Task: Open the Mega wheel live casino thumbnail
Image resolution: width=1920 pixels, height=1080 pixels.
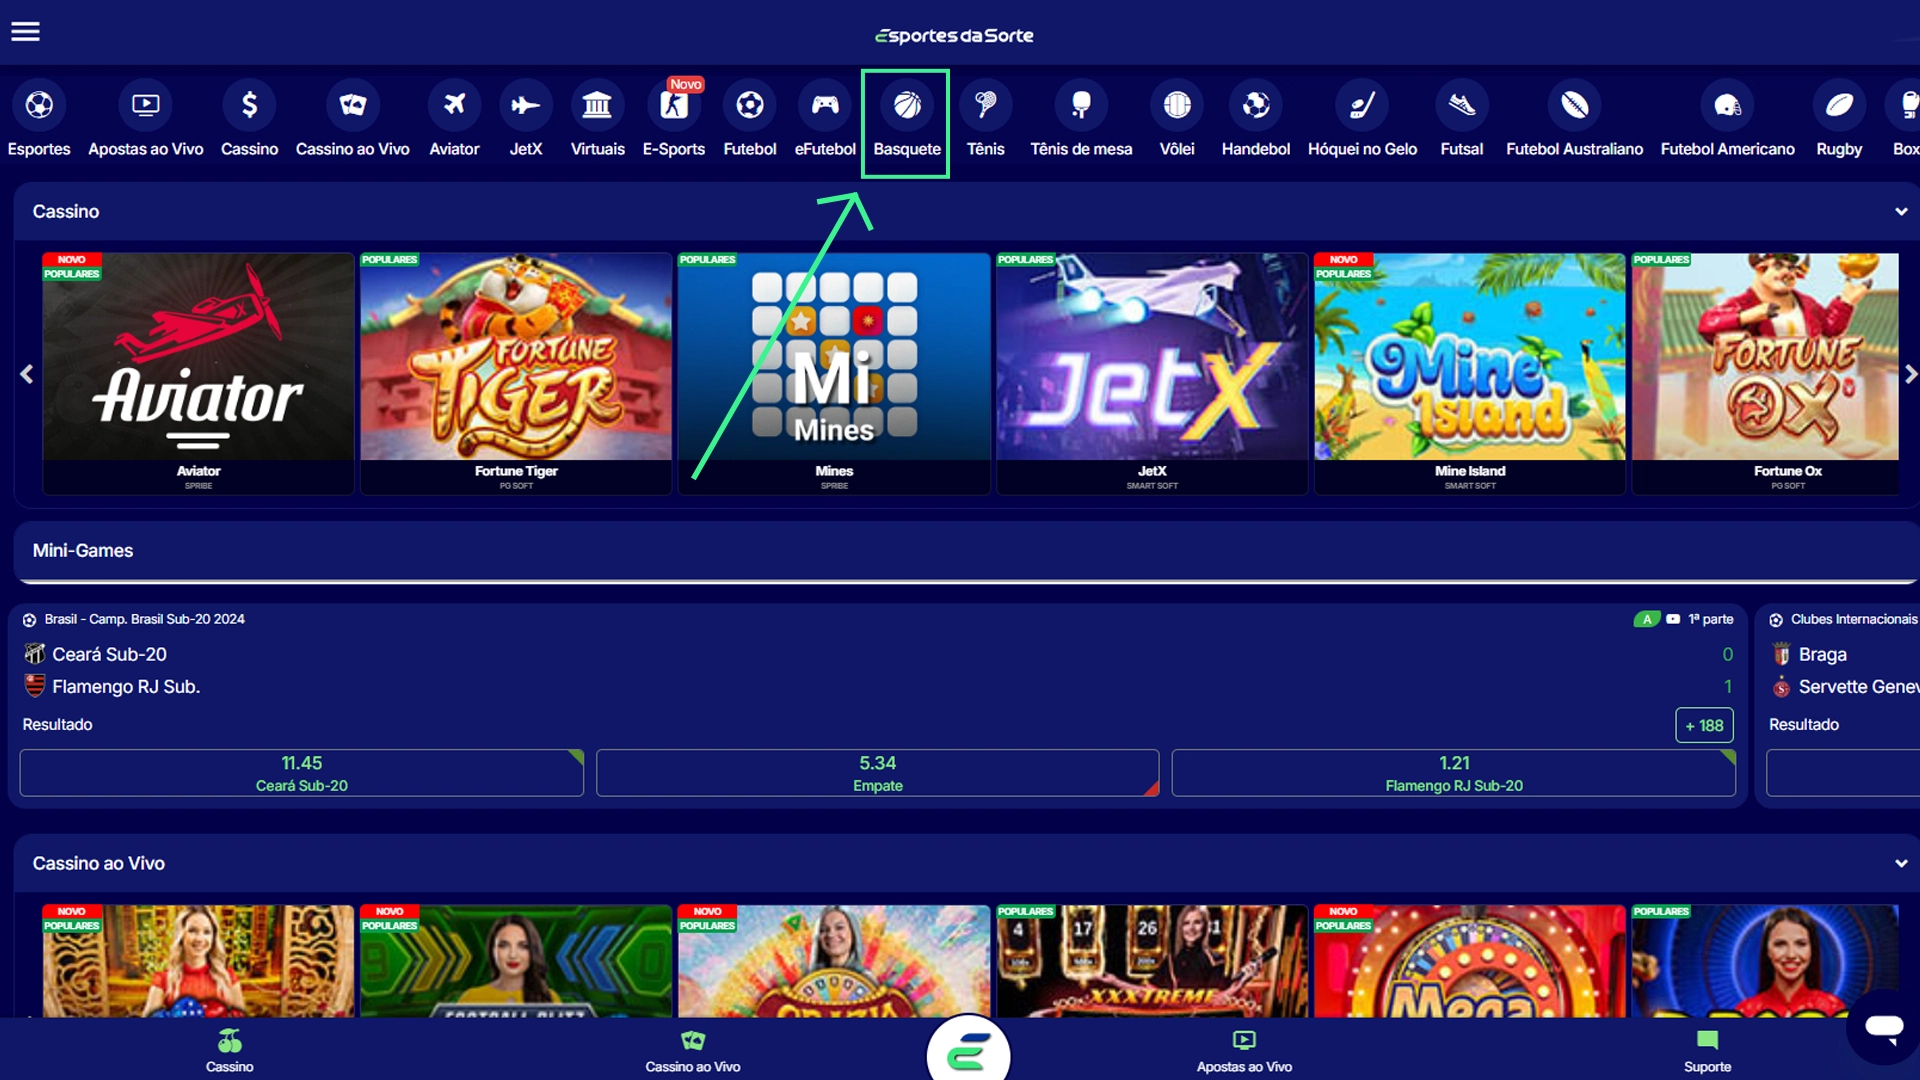Action: pyautogui.click(x=1470, y=962)
